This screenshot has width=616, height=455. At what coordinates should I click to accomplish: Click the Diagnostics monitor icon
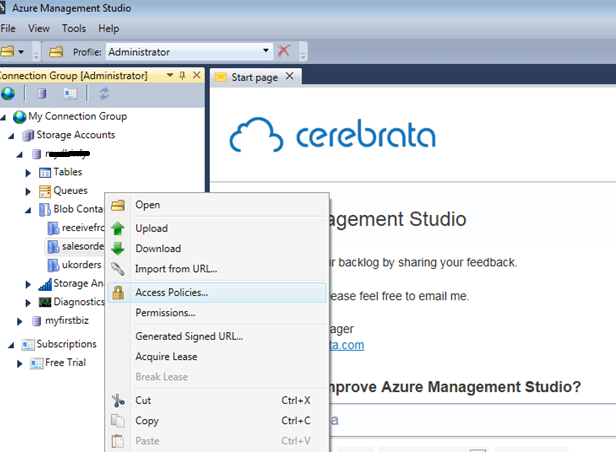45,302
